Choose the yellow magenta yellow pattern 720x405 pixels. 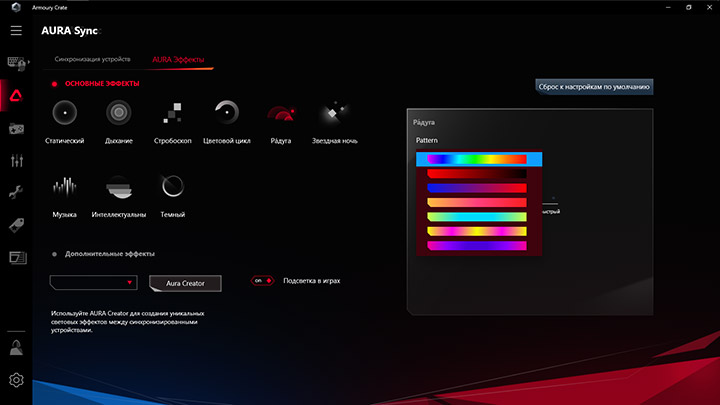click(x=477, y=231)
